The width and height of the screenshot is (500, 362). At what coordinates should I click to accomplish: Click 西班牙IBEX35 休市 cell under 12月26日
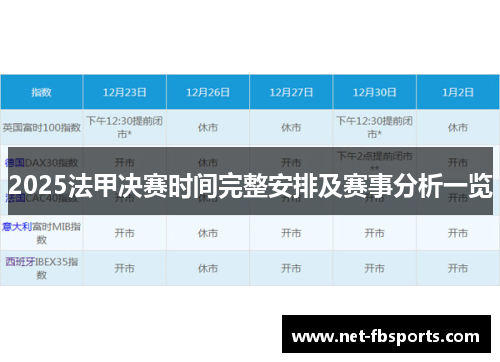pyautogui.click(x=208, y=268)
